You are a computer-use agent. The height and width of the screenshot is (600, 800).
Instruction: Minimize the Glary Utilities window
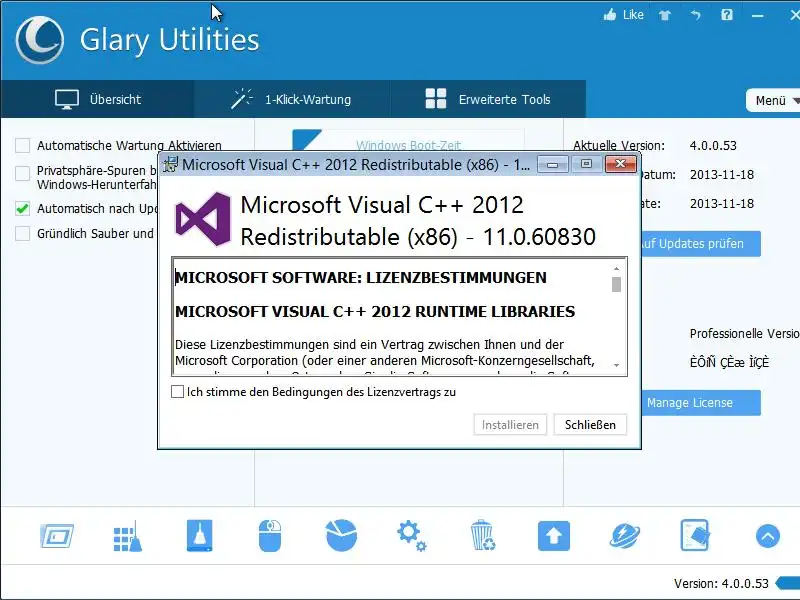(x=758, y=15)
